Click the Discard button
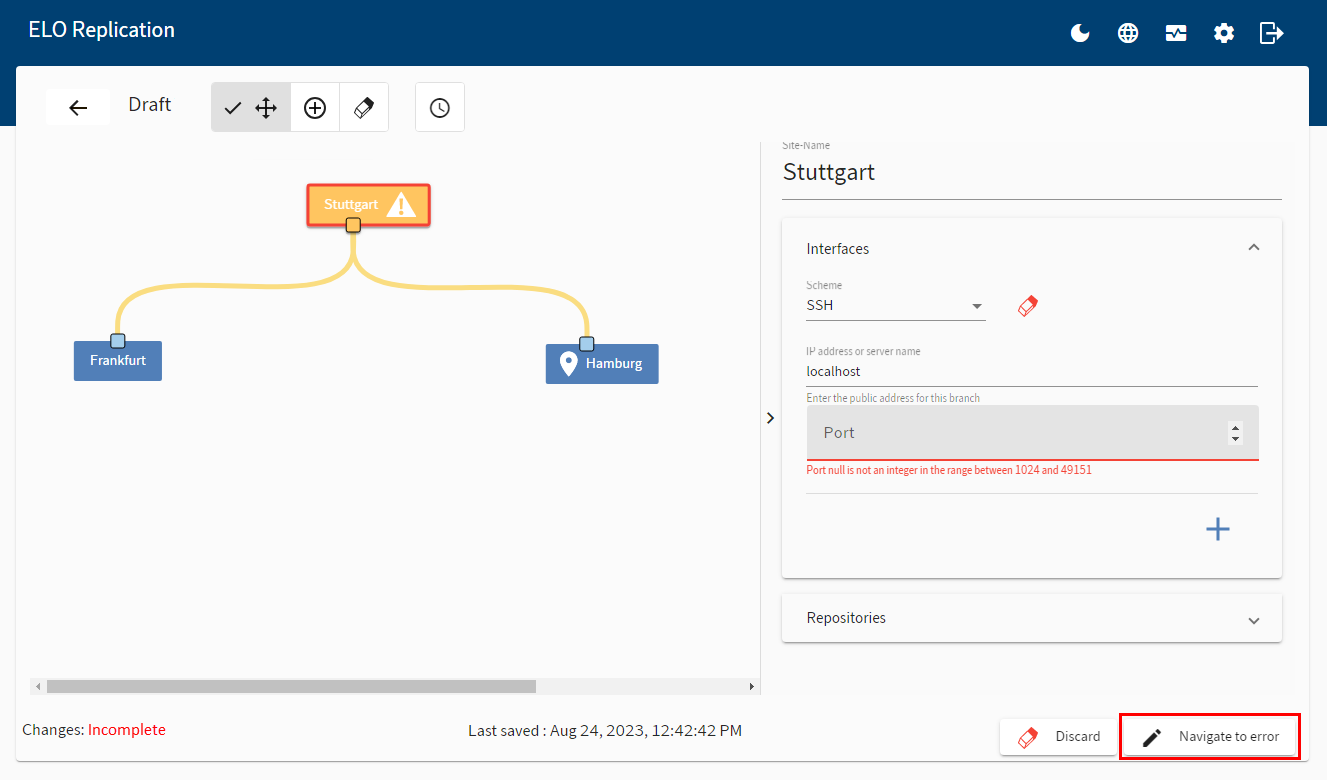The image size is (1327, 780). [1058, 737]
